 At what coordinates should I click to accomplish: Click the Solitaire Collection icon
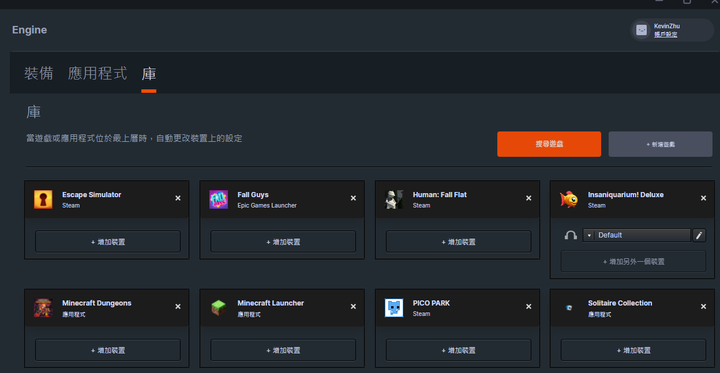pos(569,308)
